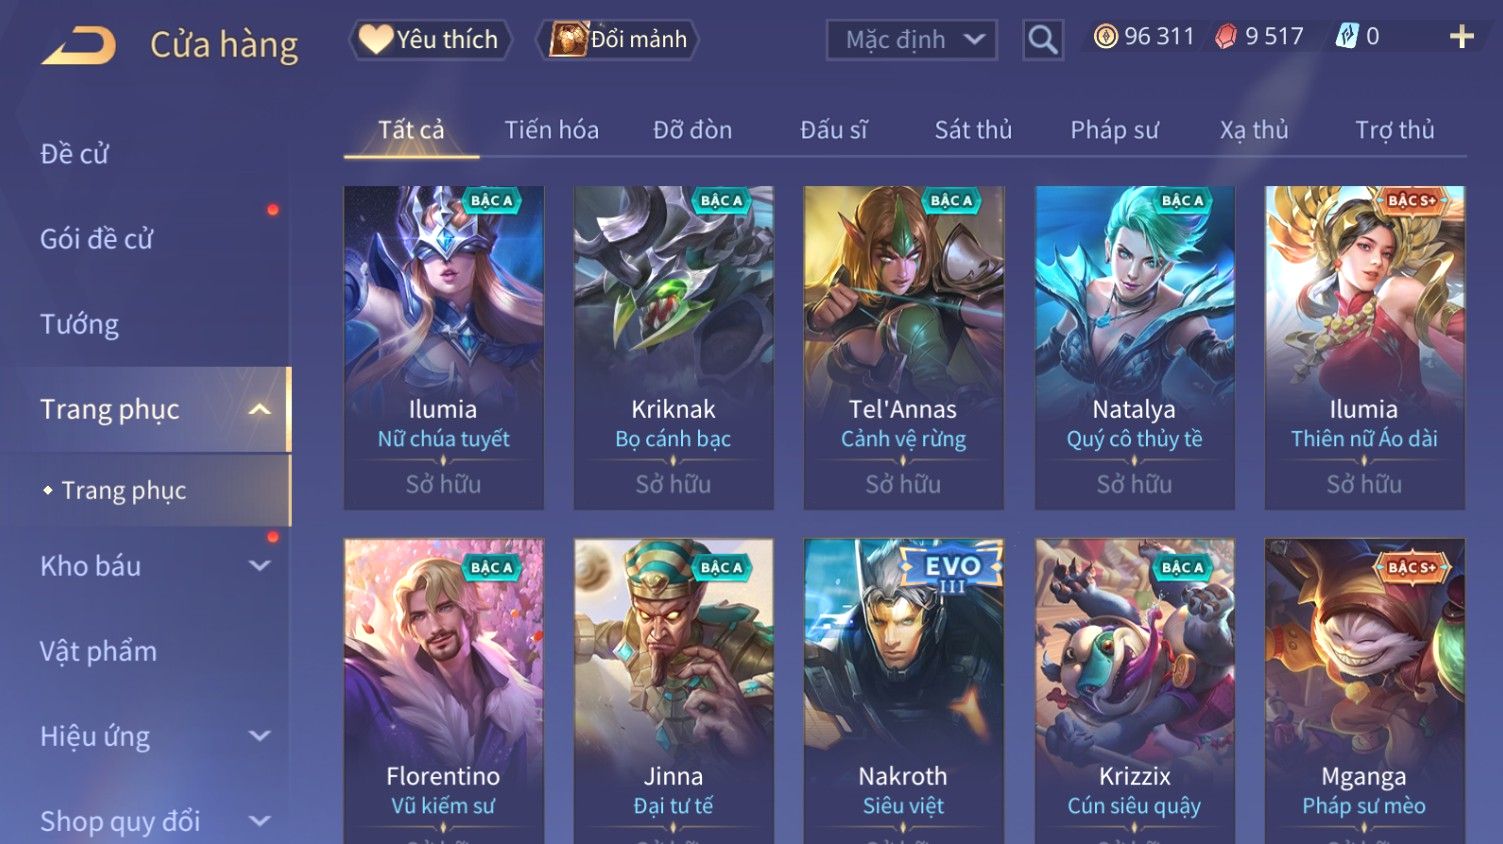The image size is (1503, 844).
Task: Click the Đổi mảnh chest icon
Action: click(x=568, y=39)
